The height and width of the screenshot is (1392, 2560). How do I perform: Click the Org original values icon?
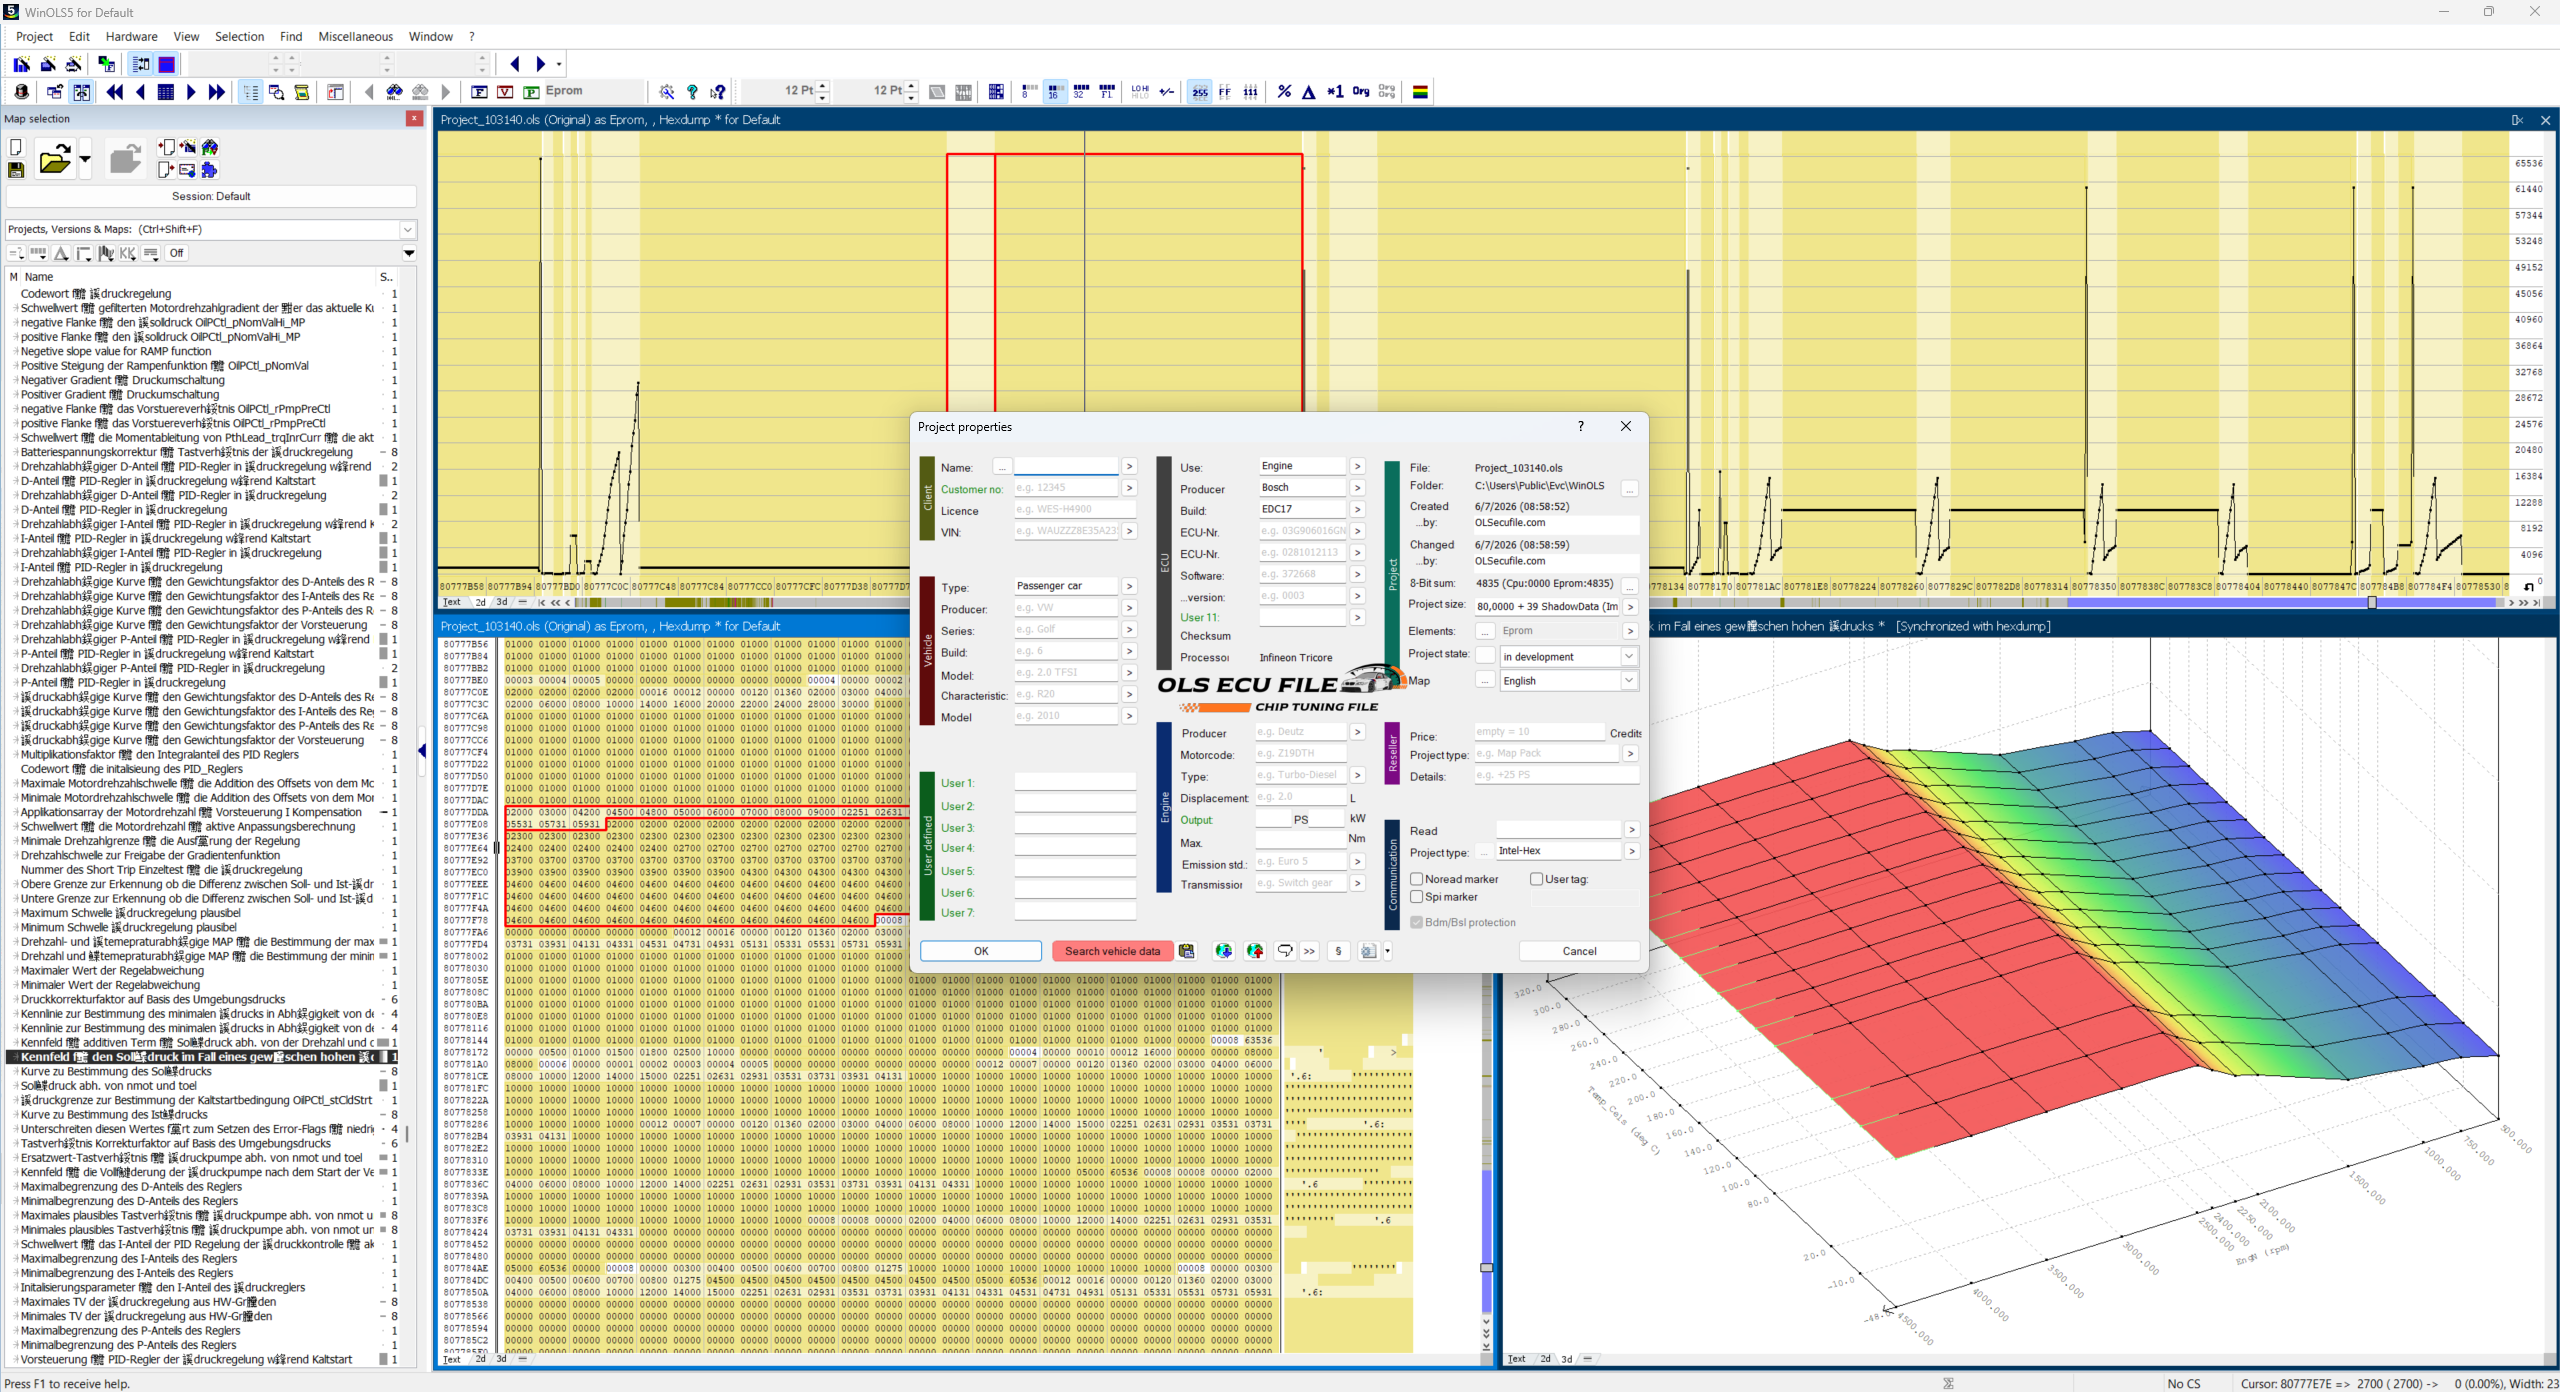1361,92
